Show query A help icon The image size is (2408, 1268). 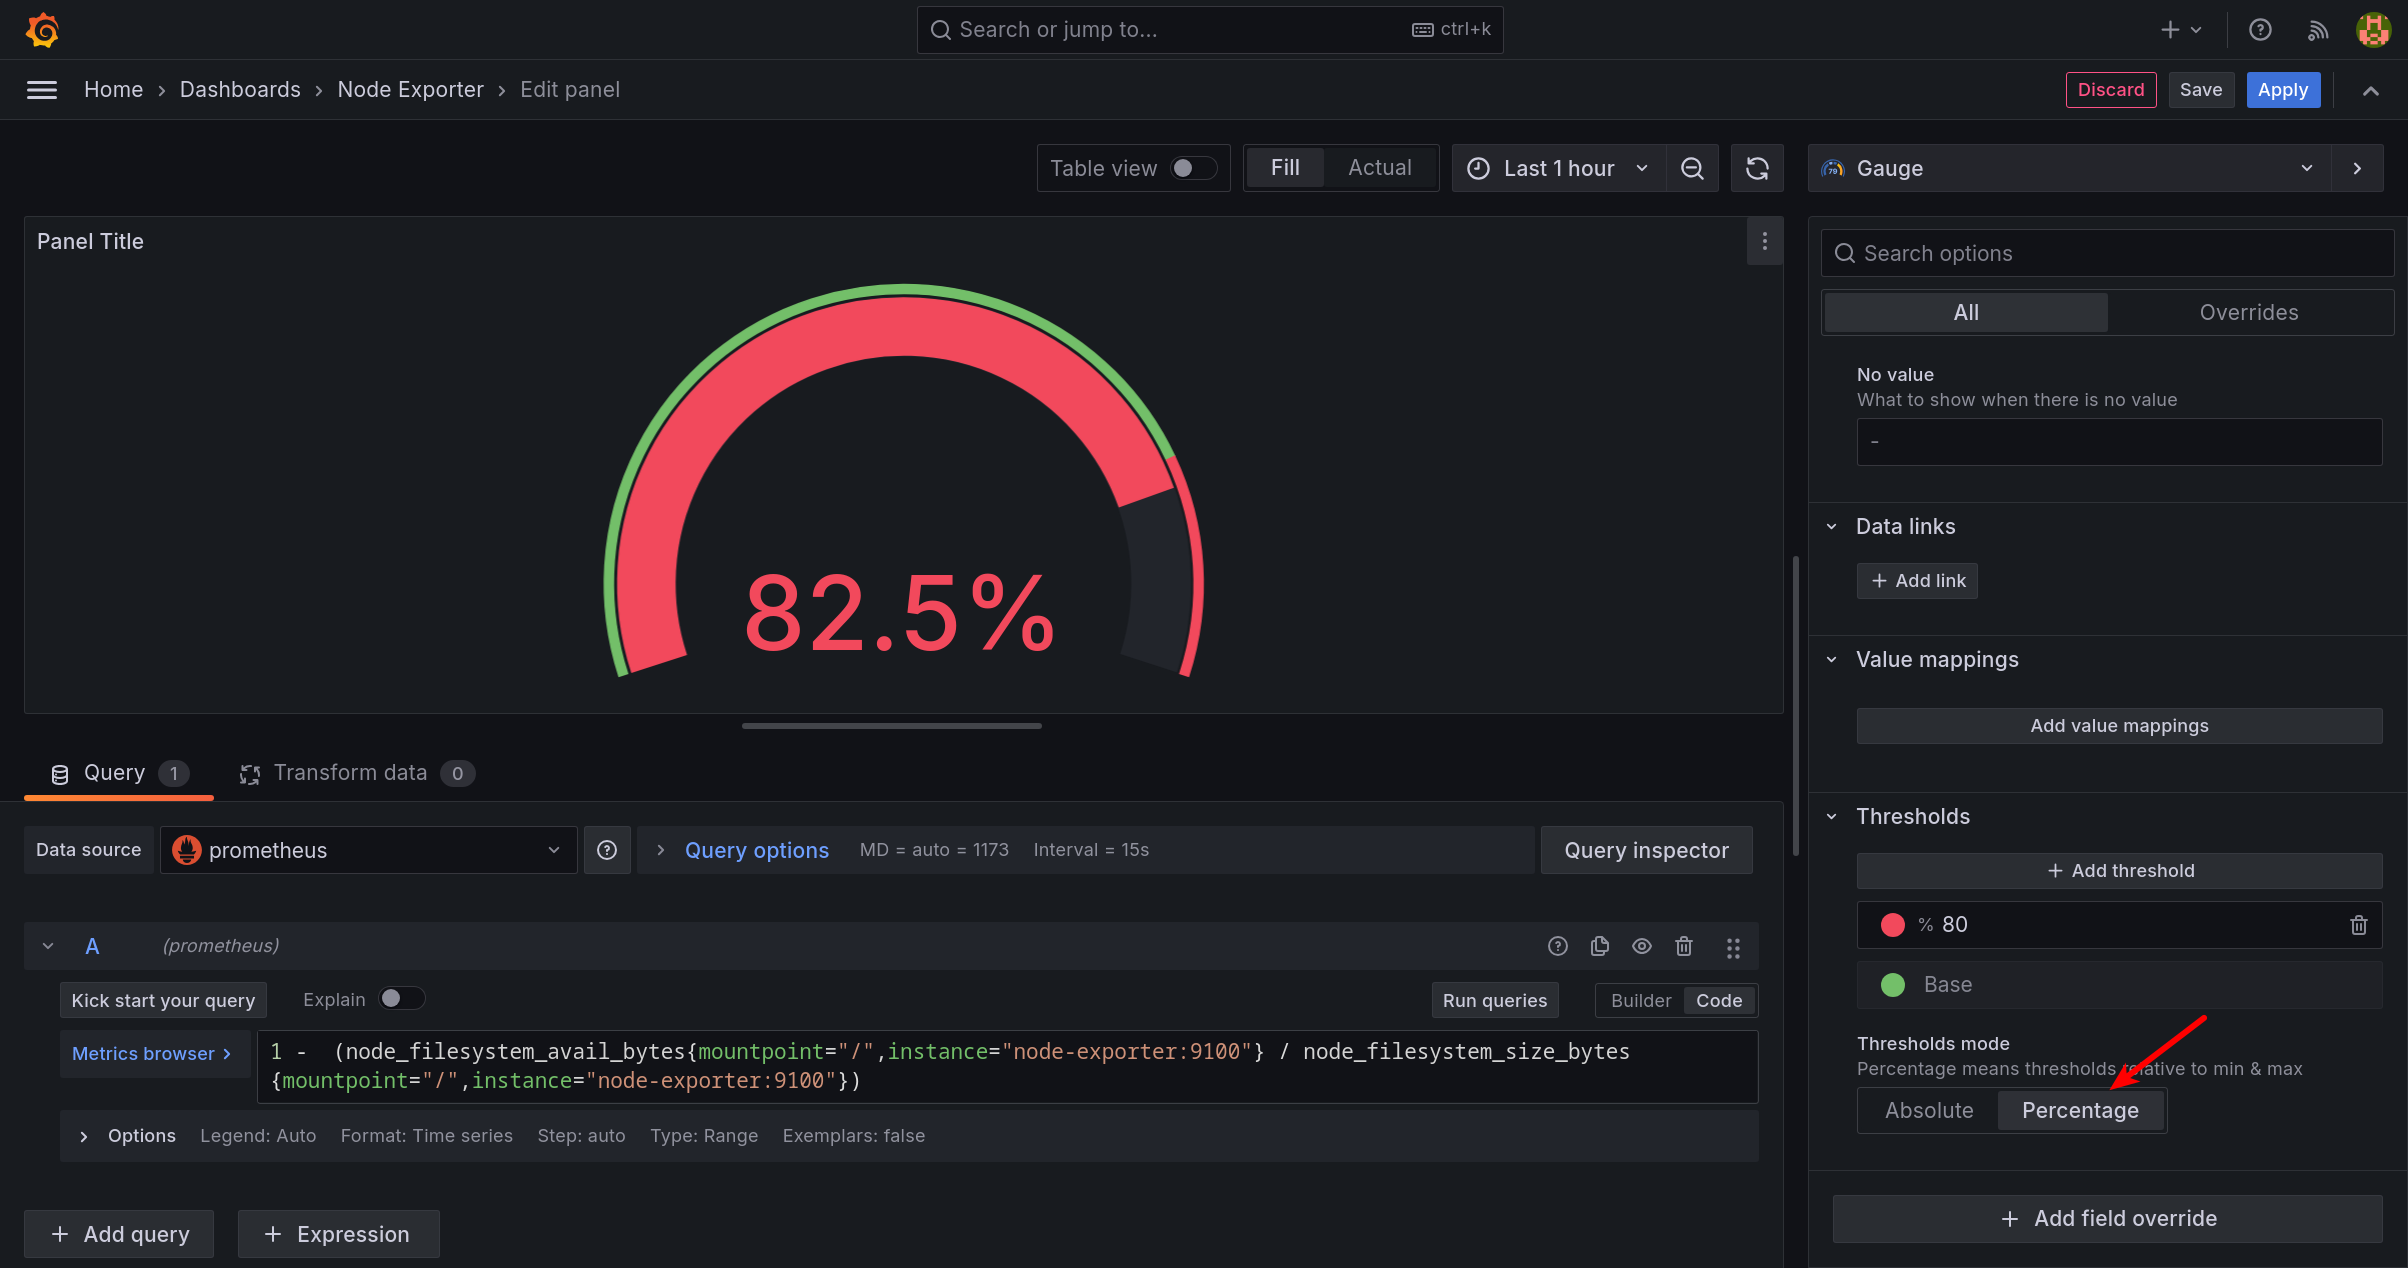1557,946
